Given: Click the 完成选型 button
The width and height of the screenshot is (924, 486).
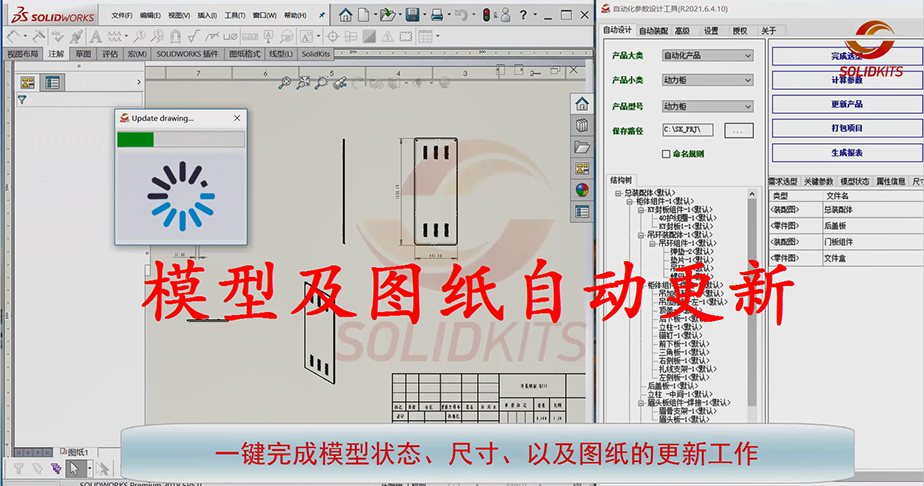Looking at the screenshot, I should coord(847,56).
